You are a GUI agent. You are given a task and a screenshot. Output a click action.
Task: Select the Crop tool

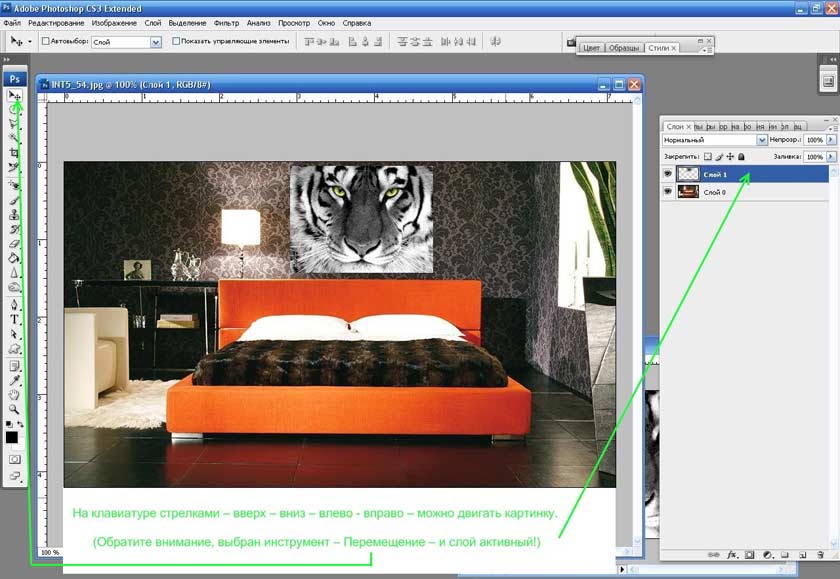click(x=14, y=152)
